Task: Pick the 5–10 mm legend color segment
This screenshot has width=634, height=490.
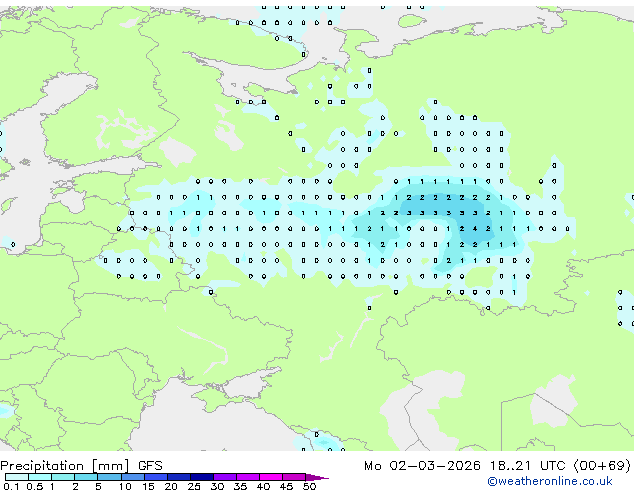Action: 109,477
